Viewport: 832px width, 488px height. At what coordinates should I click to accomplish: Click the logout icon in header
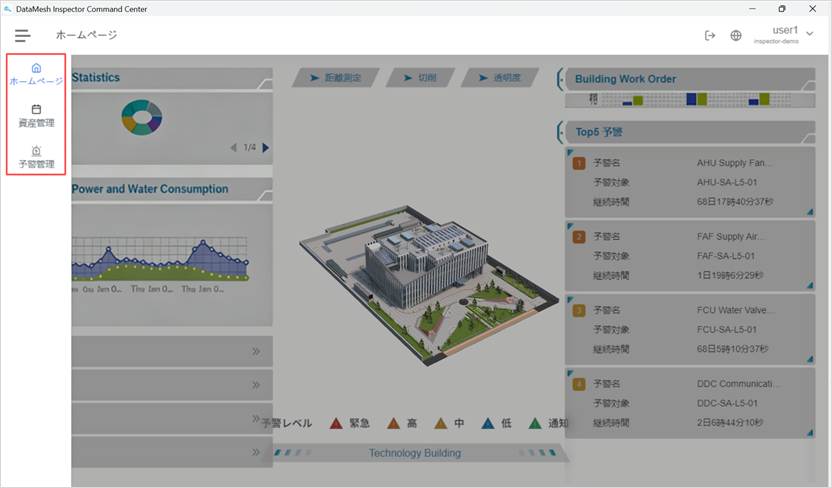coord(710,35)
